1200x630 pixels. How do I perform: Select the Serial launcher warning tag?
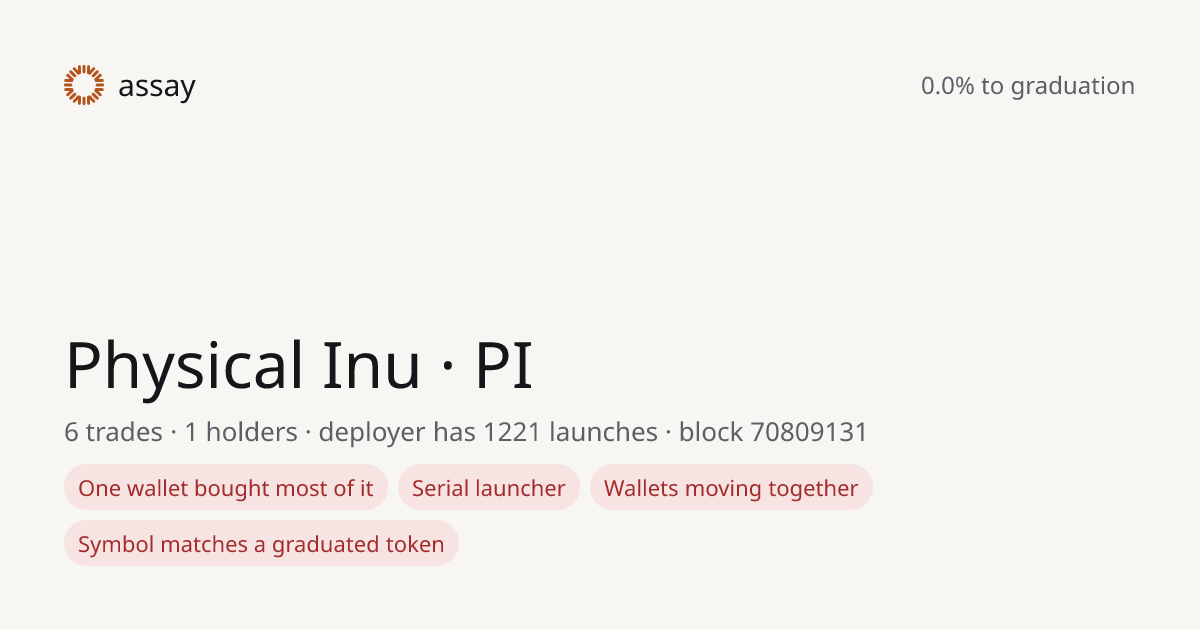point(489,488)
